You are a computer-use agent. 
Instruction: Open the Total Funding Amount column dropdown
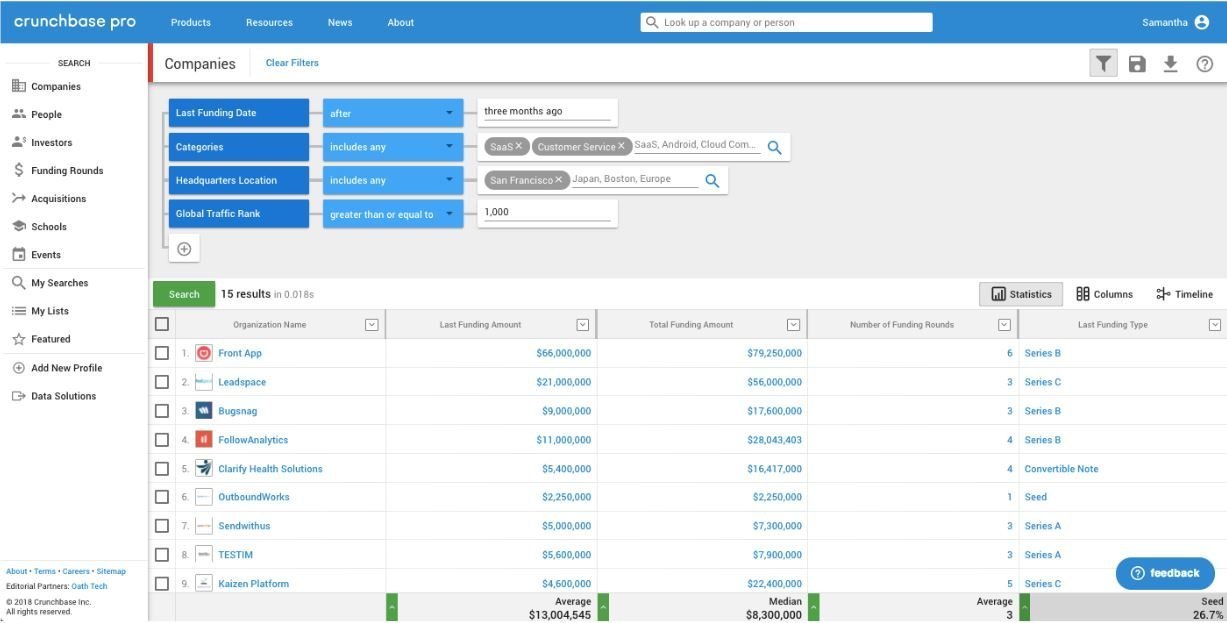pyautogui.click(x=793, y=324)
